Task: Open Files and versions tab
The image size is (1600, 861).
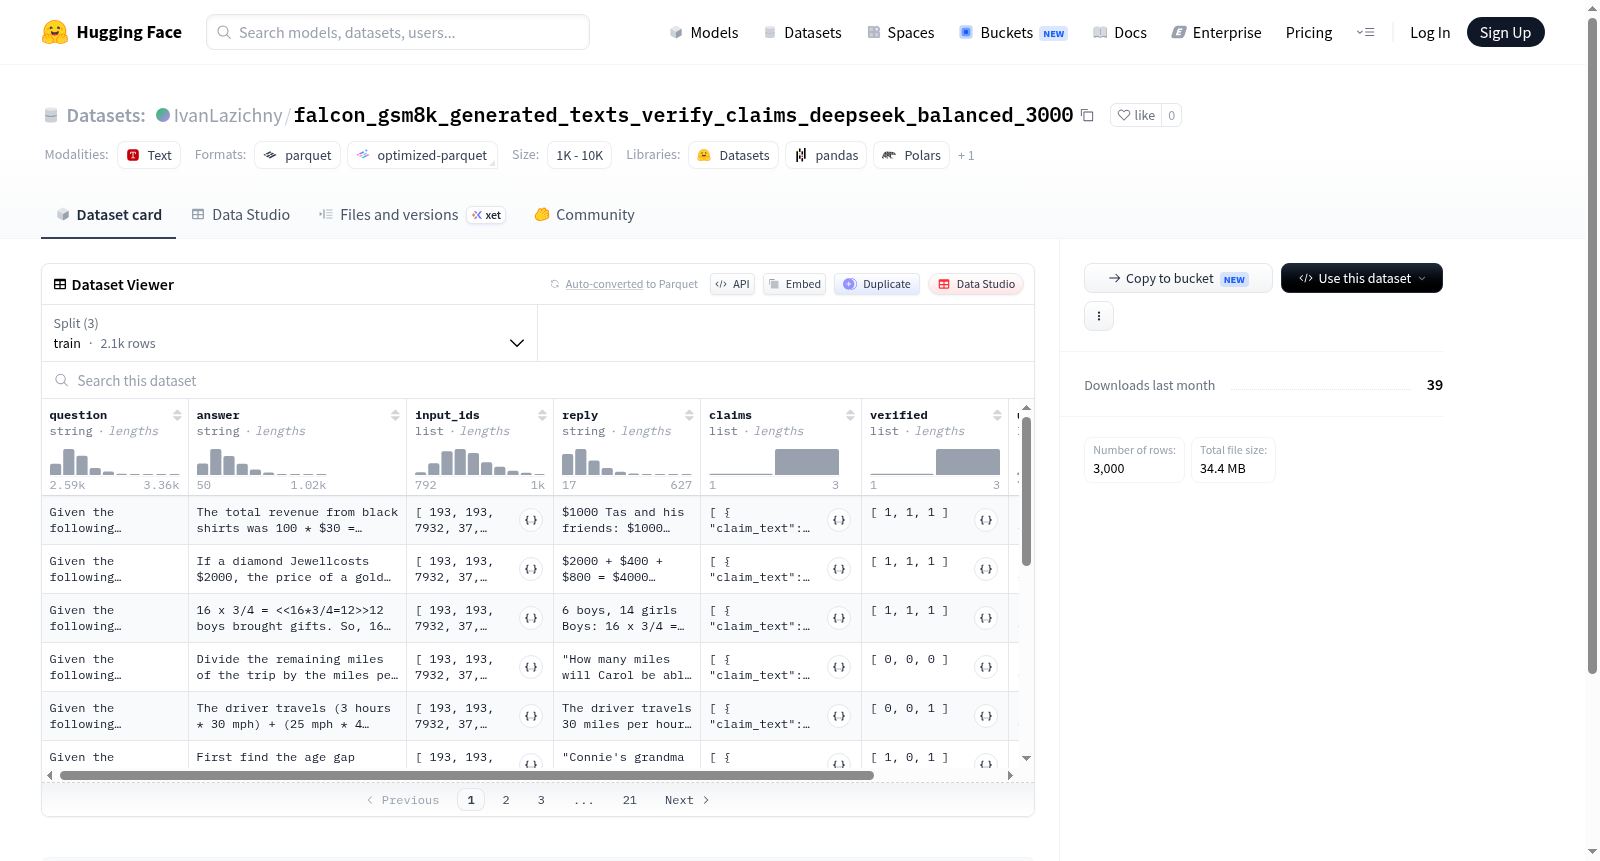Action: click(x=412, y=215)
